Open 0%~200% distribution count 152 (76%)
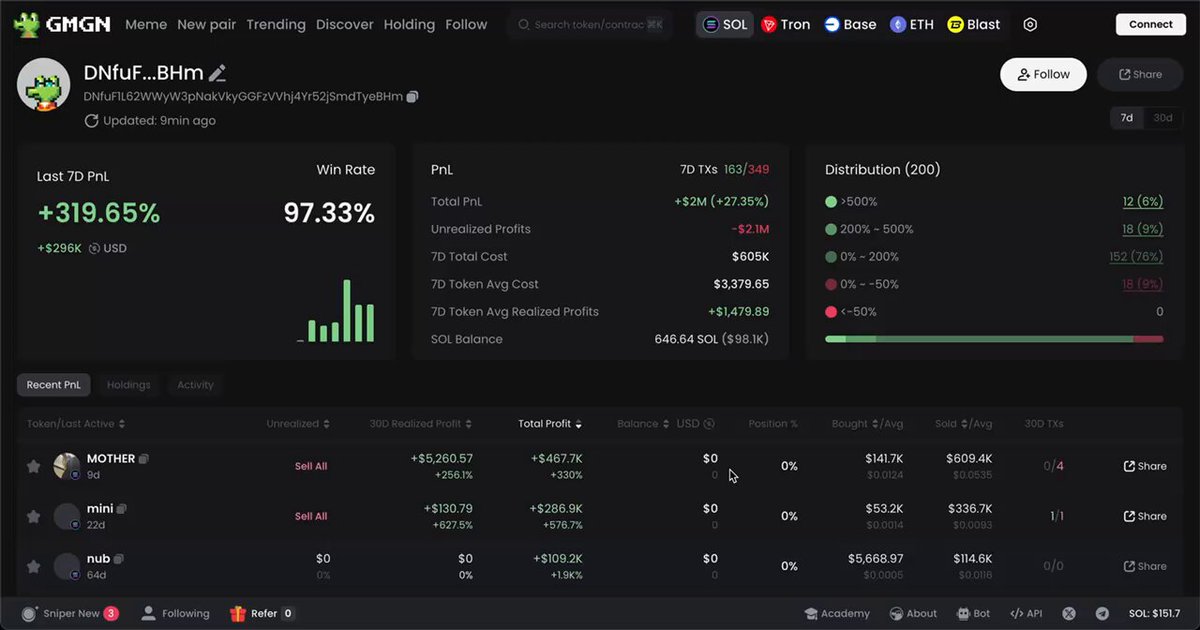1200x630 pixels. (1137, 257)
